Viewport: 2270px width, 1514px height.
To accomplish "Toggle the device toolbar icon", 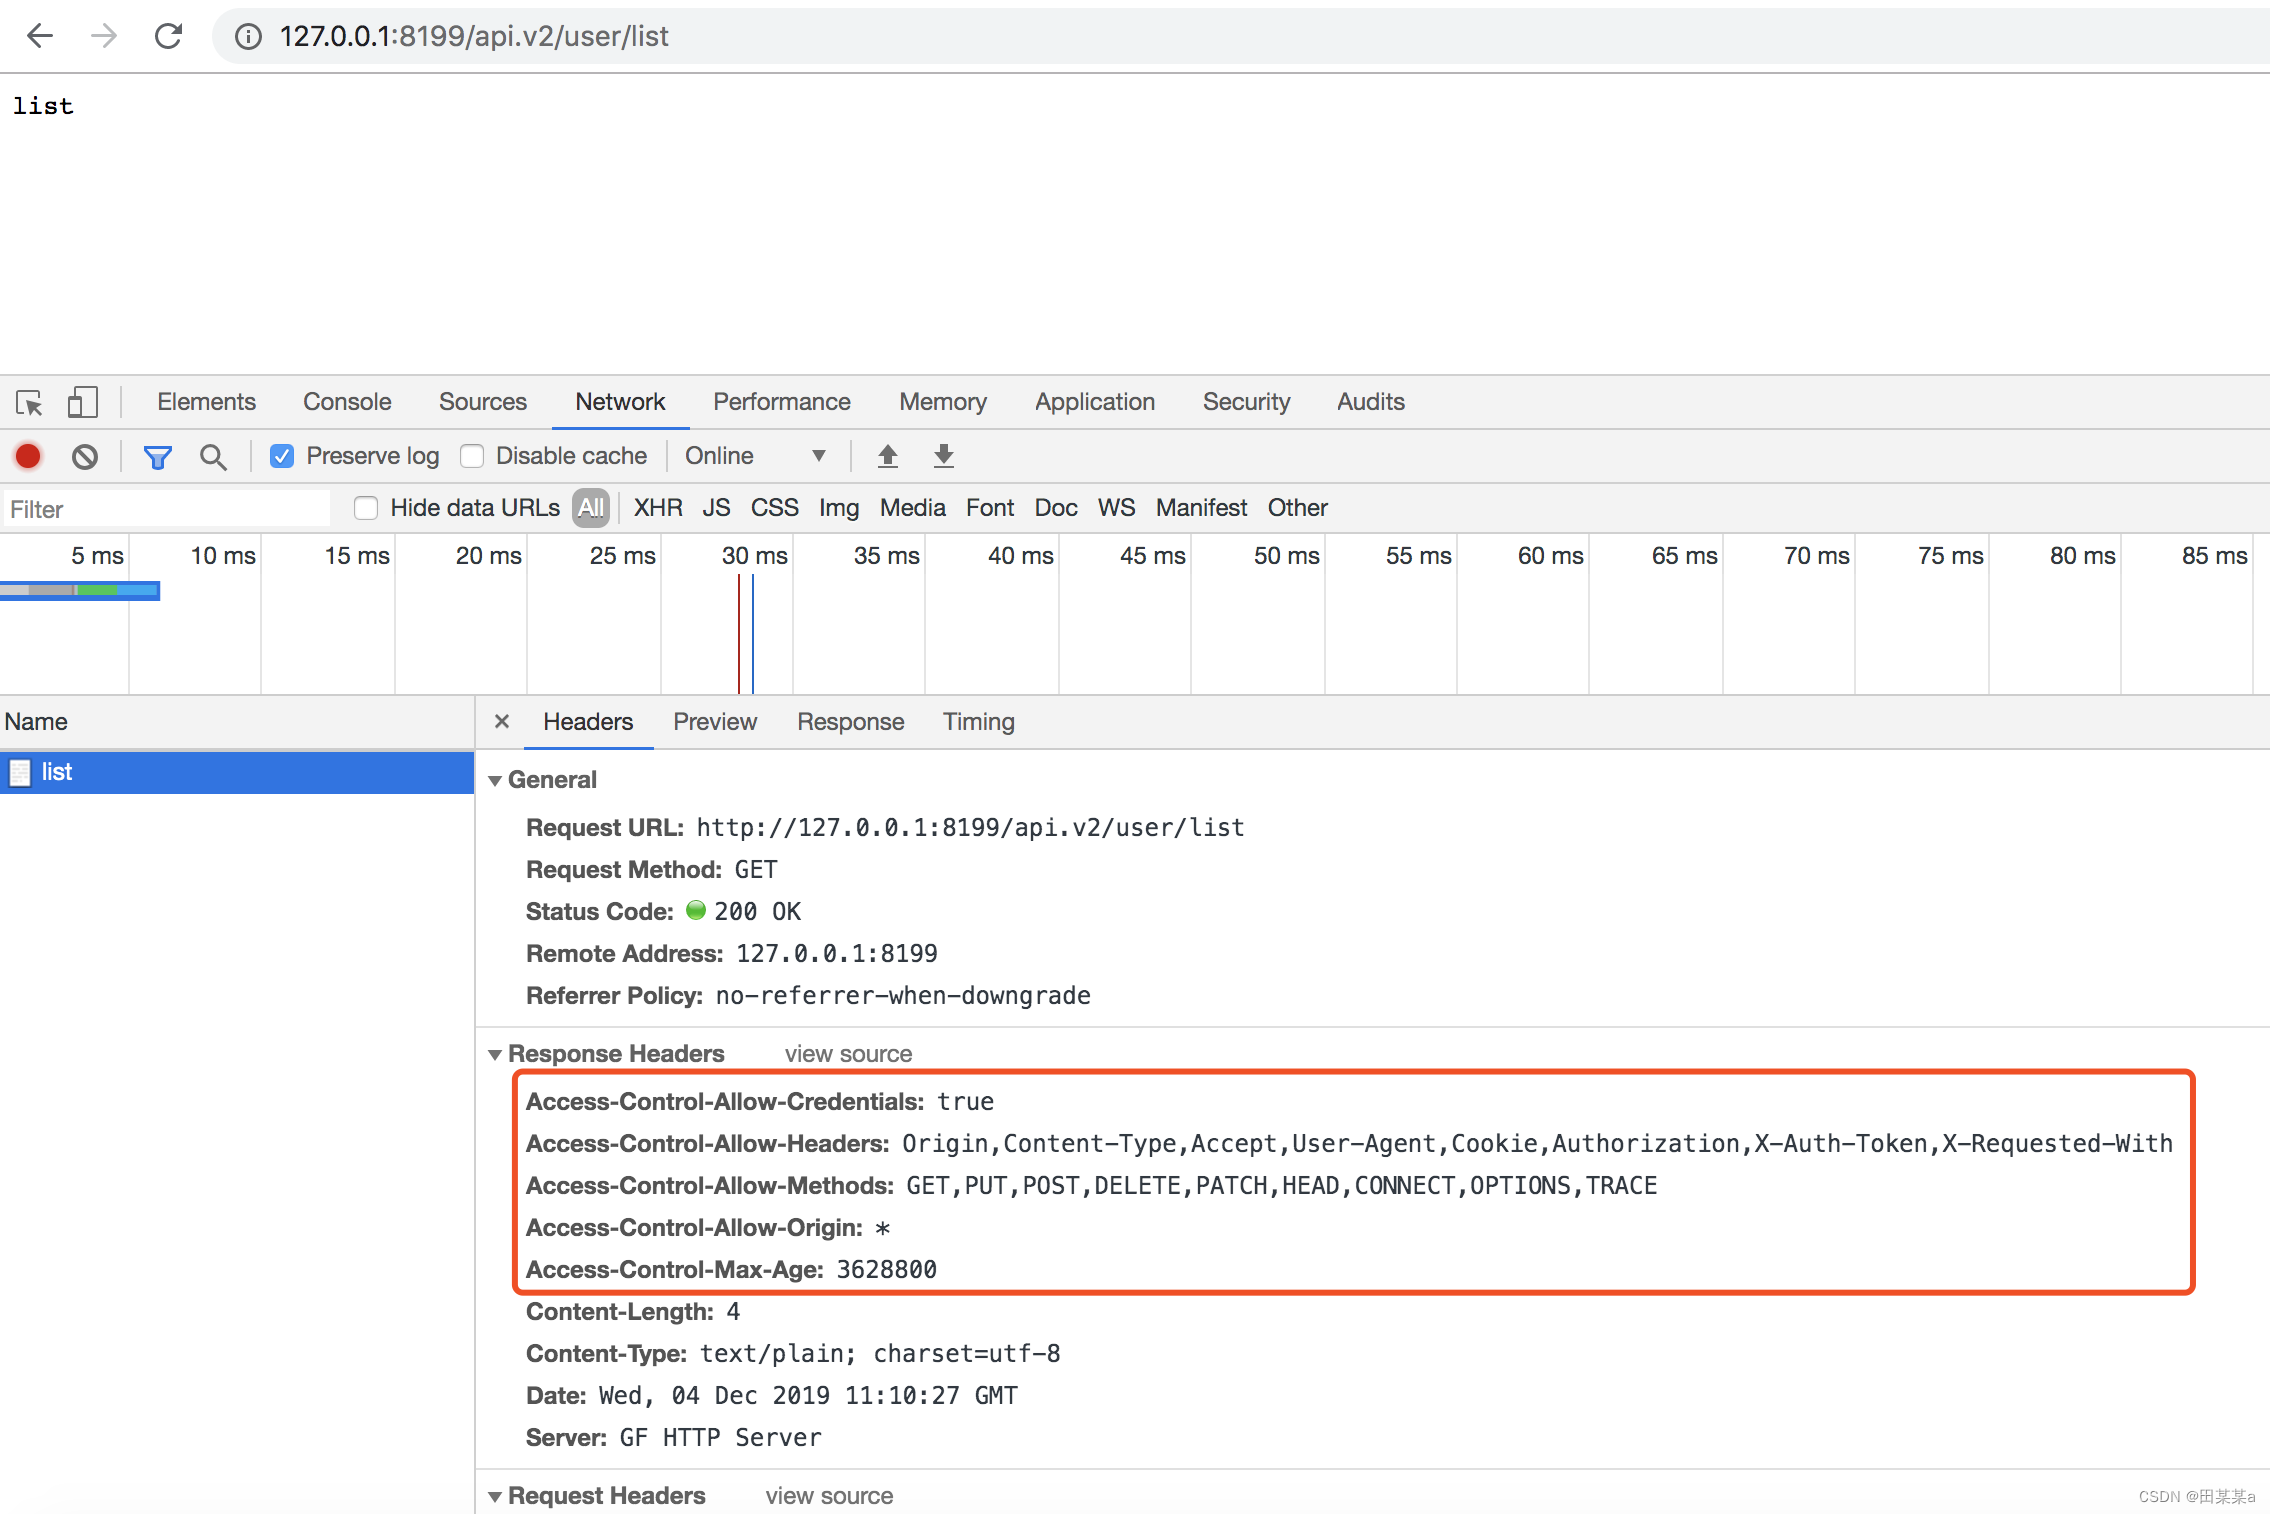I will [82, 402].
